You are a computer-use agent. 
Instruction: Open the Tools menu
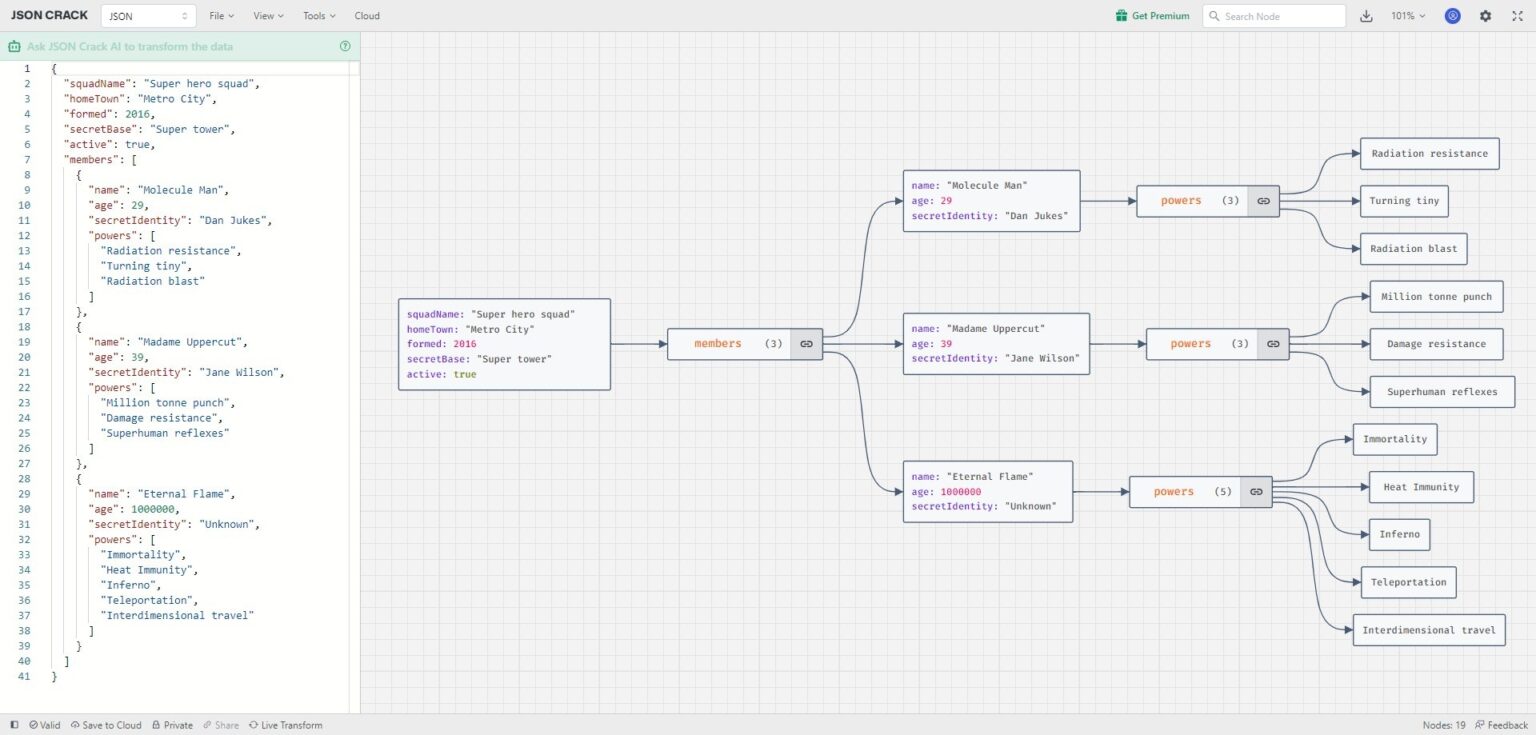[319, 16]
